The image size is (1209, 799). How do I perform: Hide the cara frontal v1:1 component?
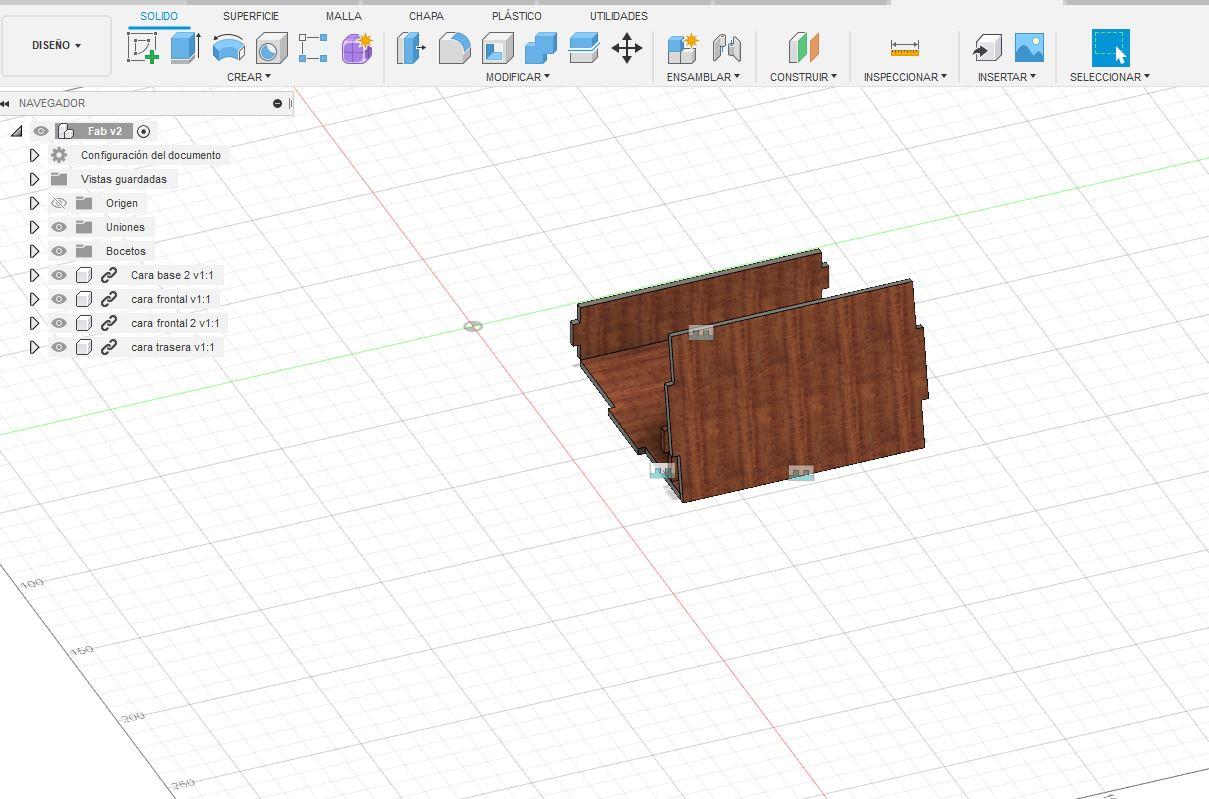(x=59, y=299)
